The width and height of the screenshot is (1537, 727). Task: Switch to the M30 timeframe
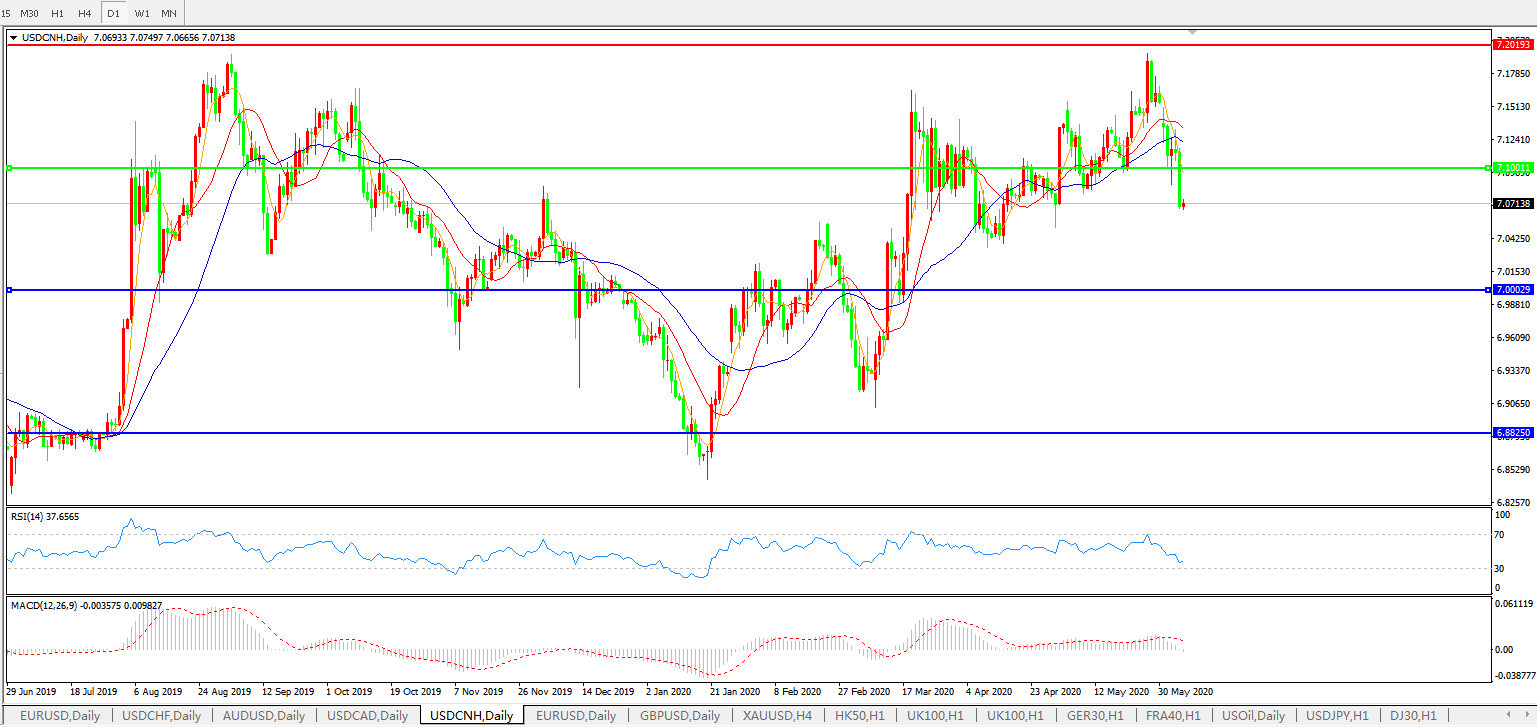point(29,13)
